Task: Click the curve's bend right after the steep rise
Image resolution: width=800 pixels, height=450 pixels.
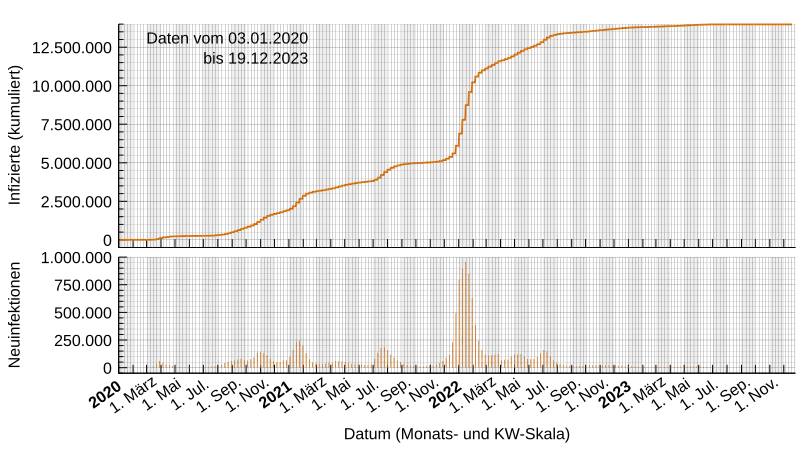Action: 480,73
